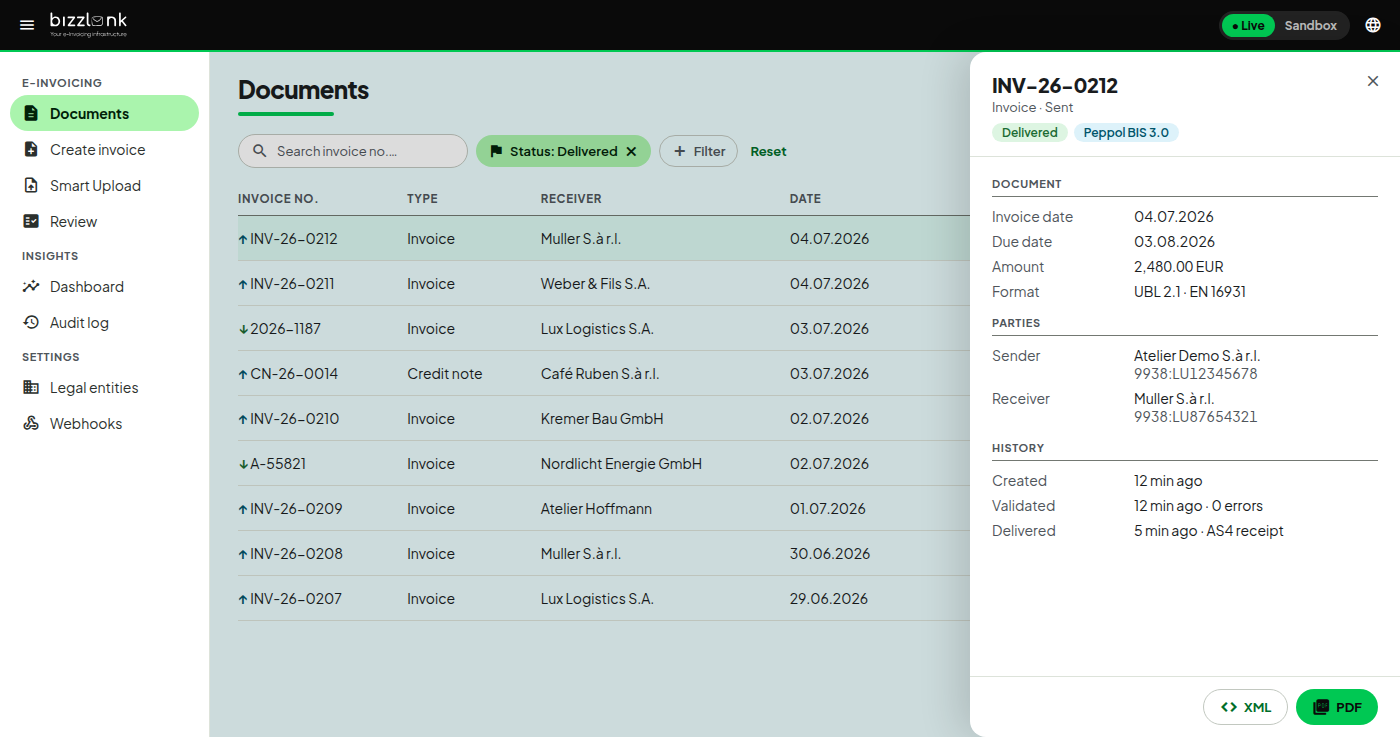Open the hamburger navigation menu

(27, 25)
